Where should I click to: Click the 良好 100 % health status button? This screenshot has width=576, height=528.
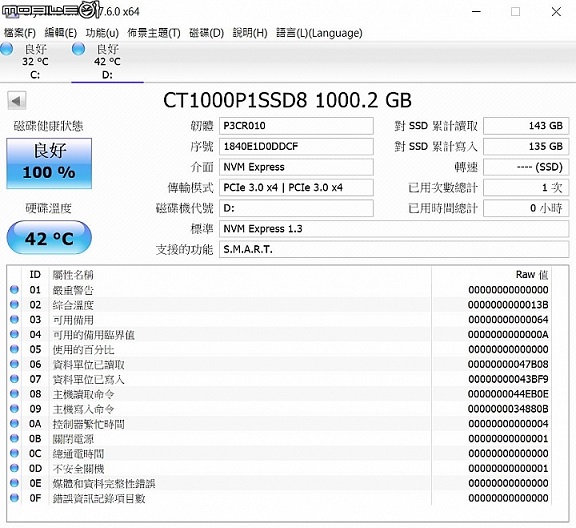pos(49,164)
